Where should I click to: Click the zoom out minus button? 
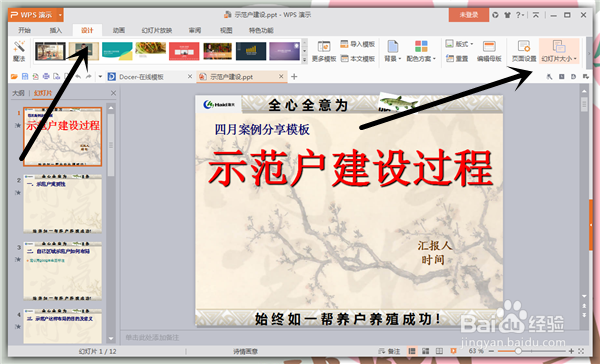(x=492, y=351)
